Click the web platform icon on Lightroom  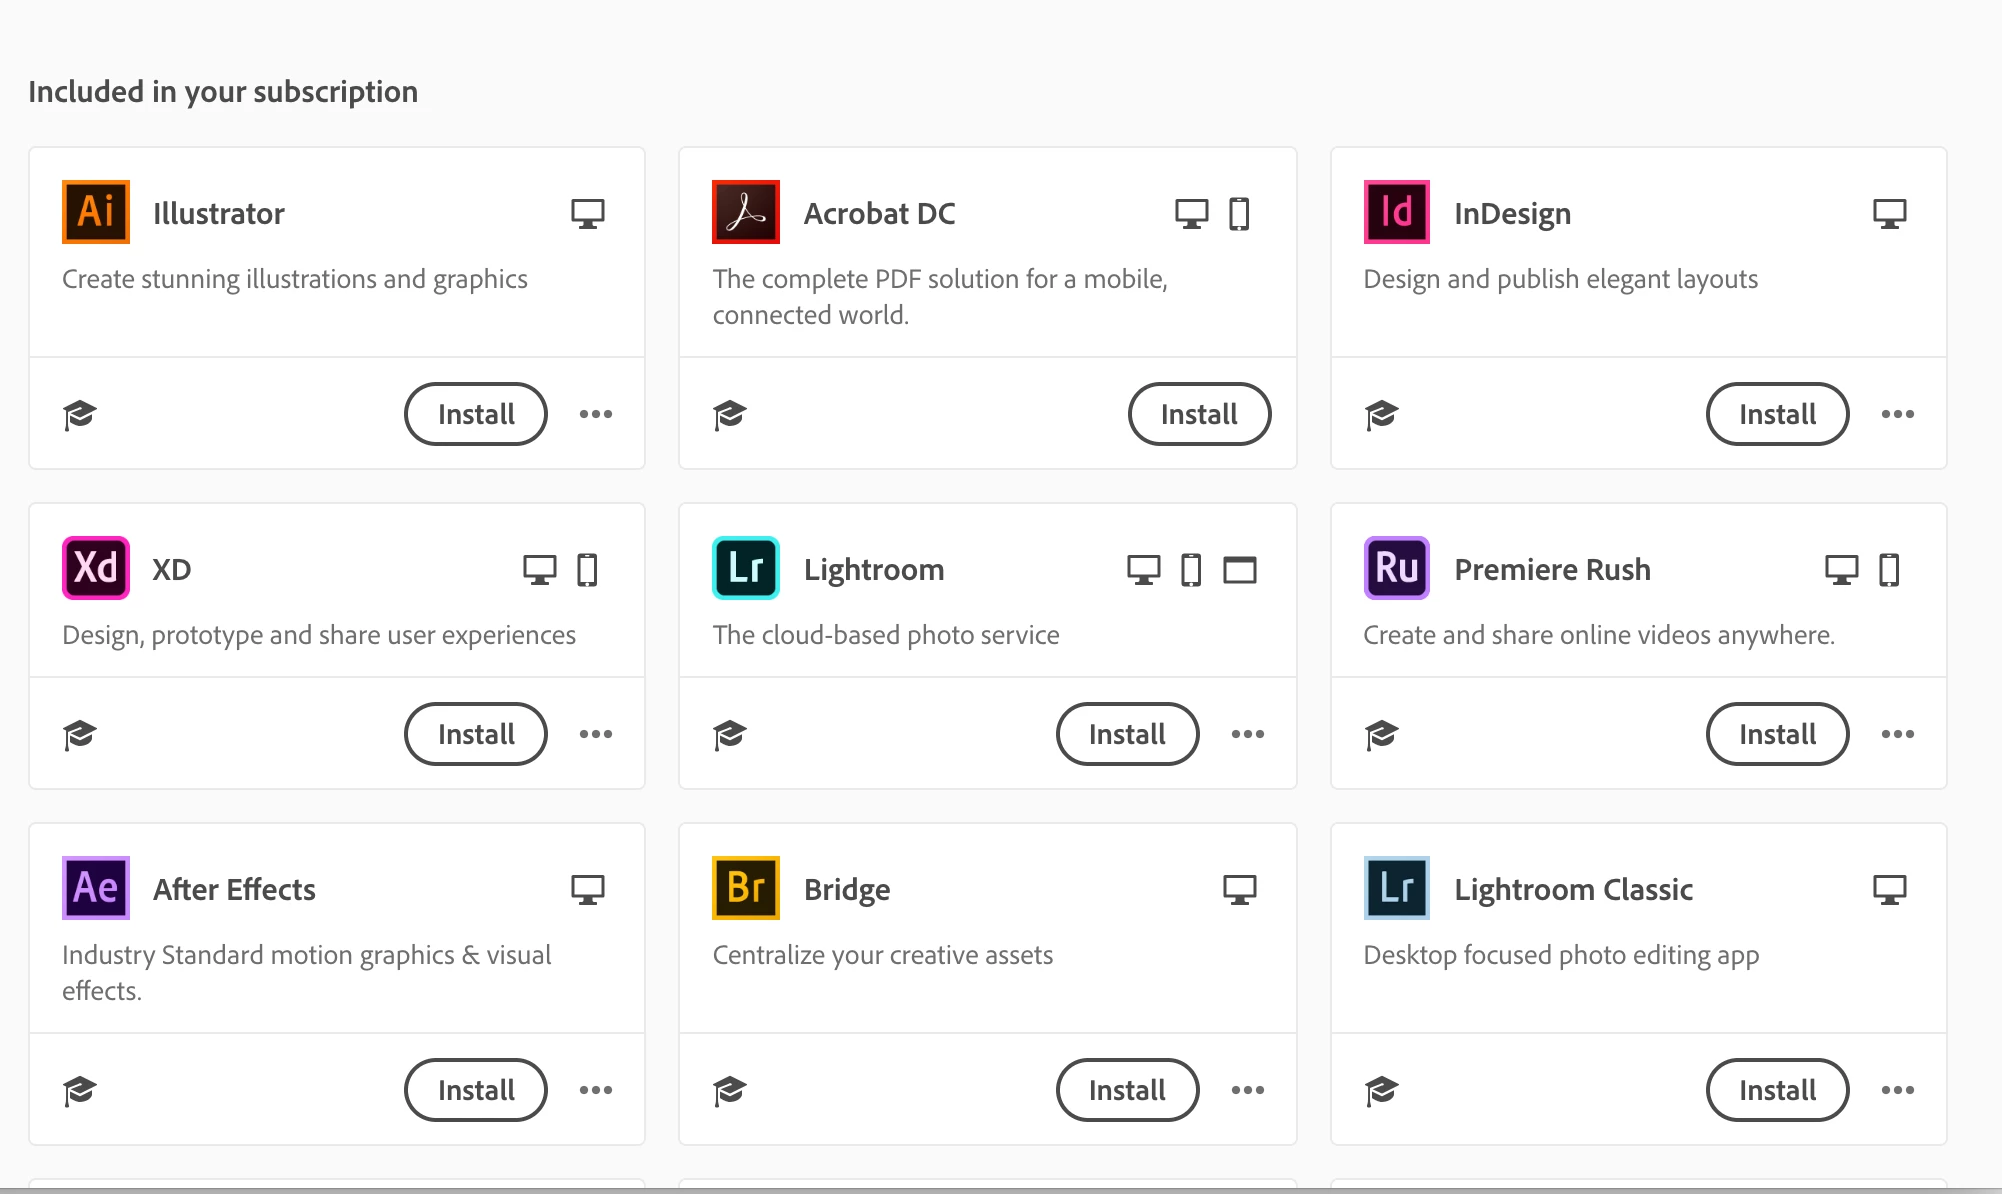(1240, 570)
